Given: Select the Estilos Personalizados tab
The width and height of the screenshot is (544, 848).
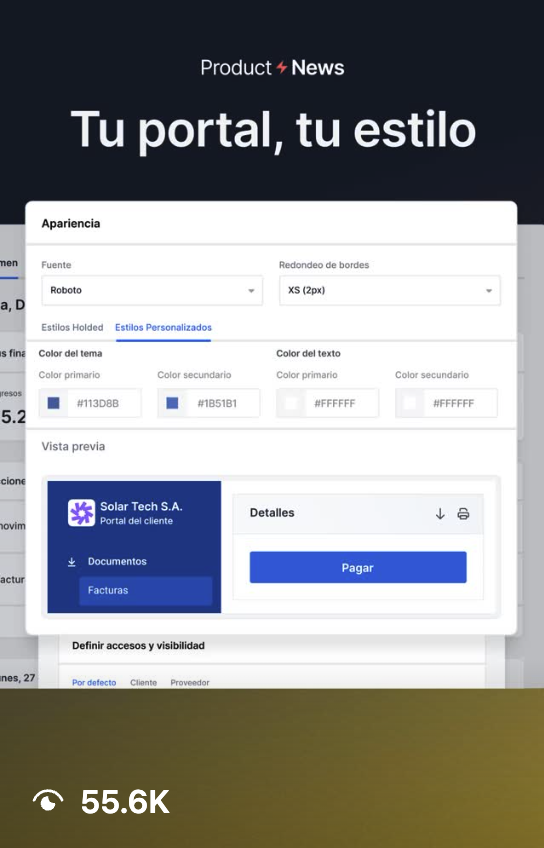Looking at the screenshot, I should pos(163,327).
